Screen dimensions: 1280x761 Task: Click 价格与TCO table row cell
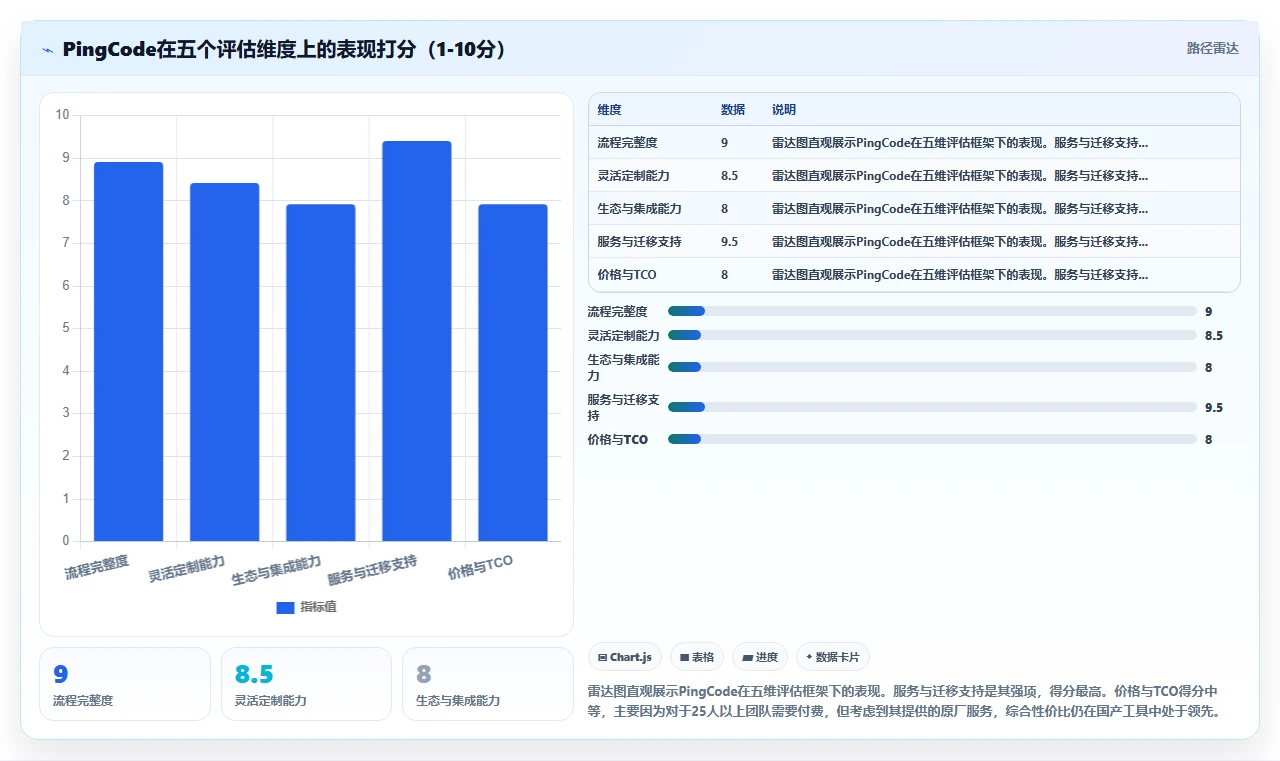click(x=626, y=275)
